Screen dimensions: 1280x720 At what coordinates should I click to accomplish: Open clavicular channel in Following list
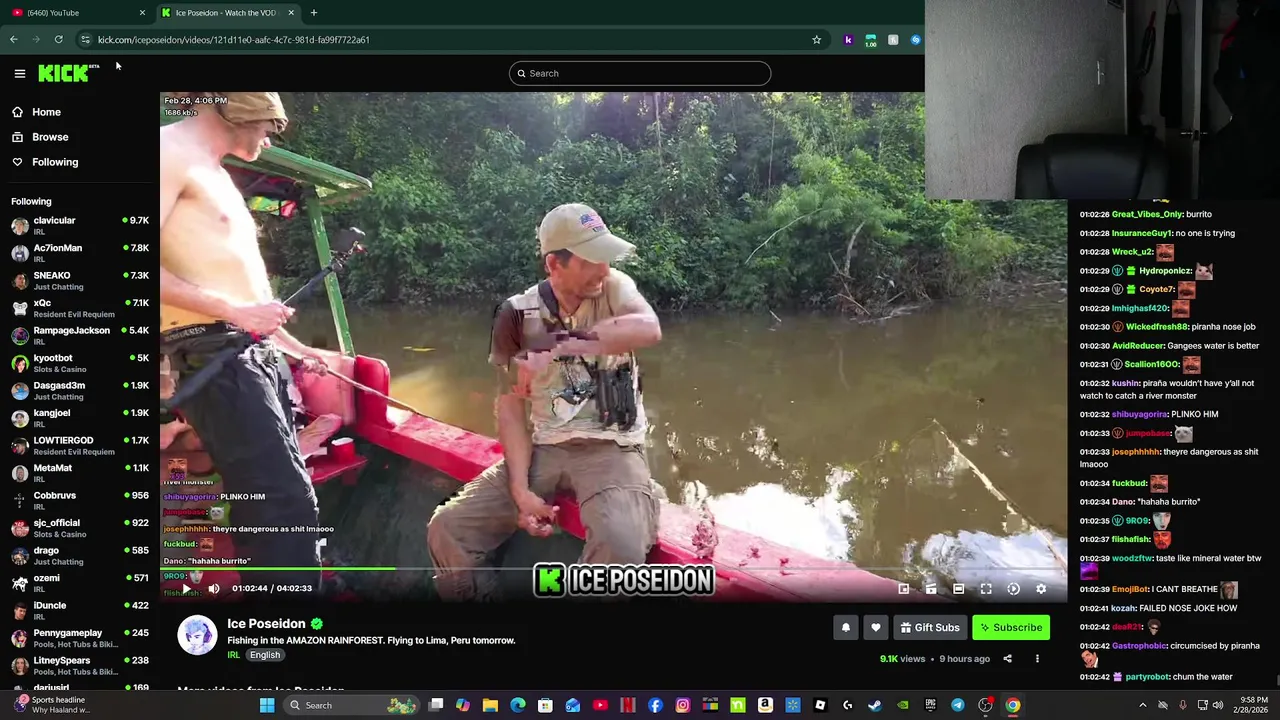[x=80, y=225]
